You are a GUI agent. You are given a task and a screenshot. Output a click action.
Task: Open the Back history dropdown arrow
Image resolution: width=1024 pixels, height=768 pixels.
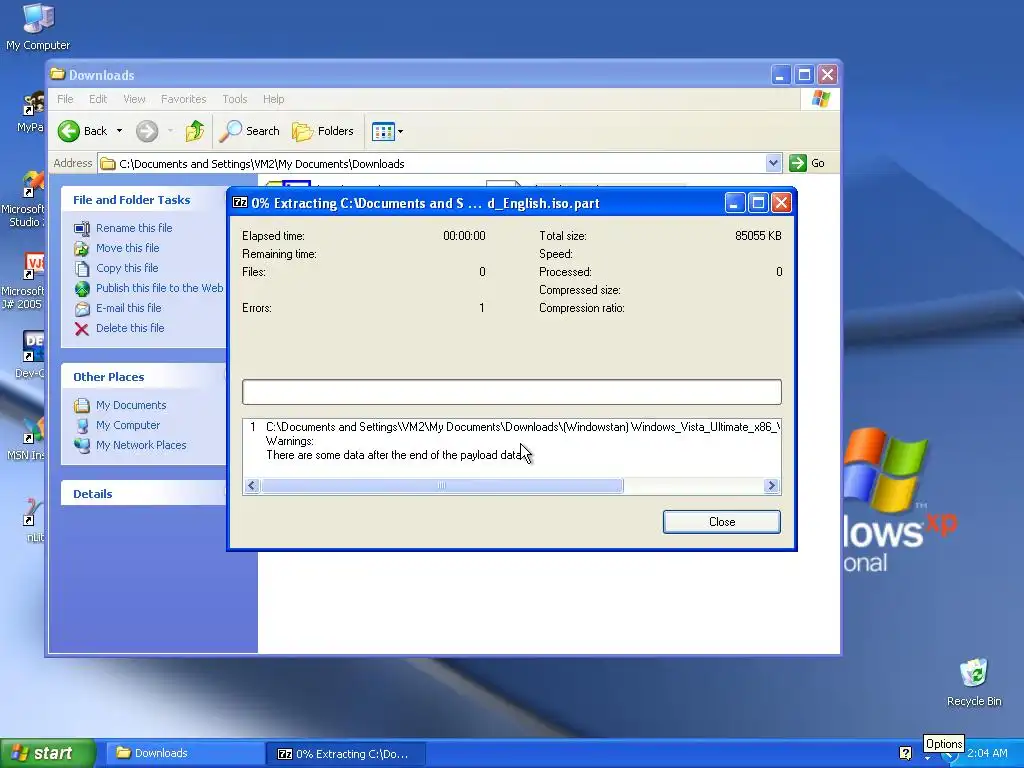pos(119,131)
